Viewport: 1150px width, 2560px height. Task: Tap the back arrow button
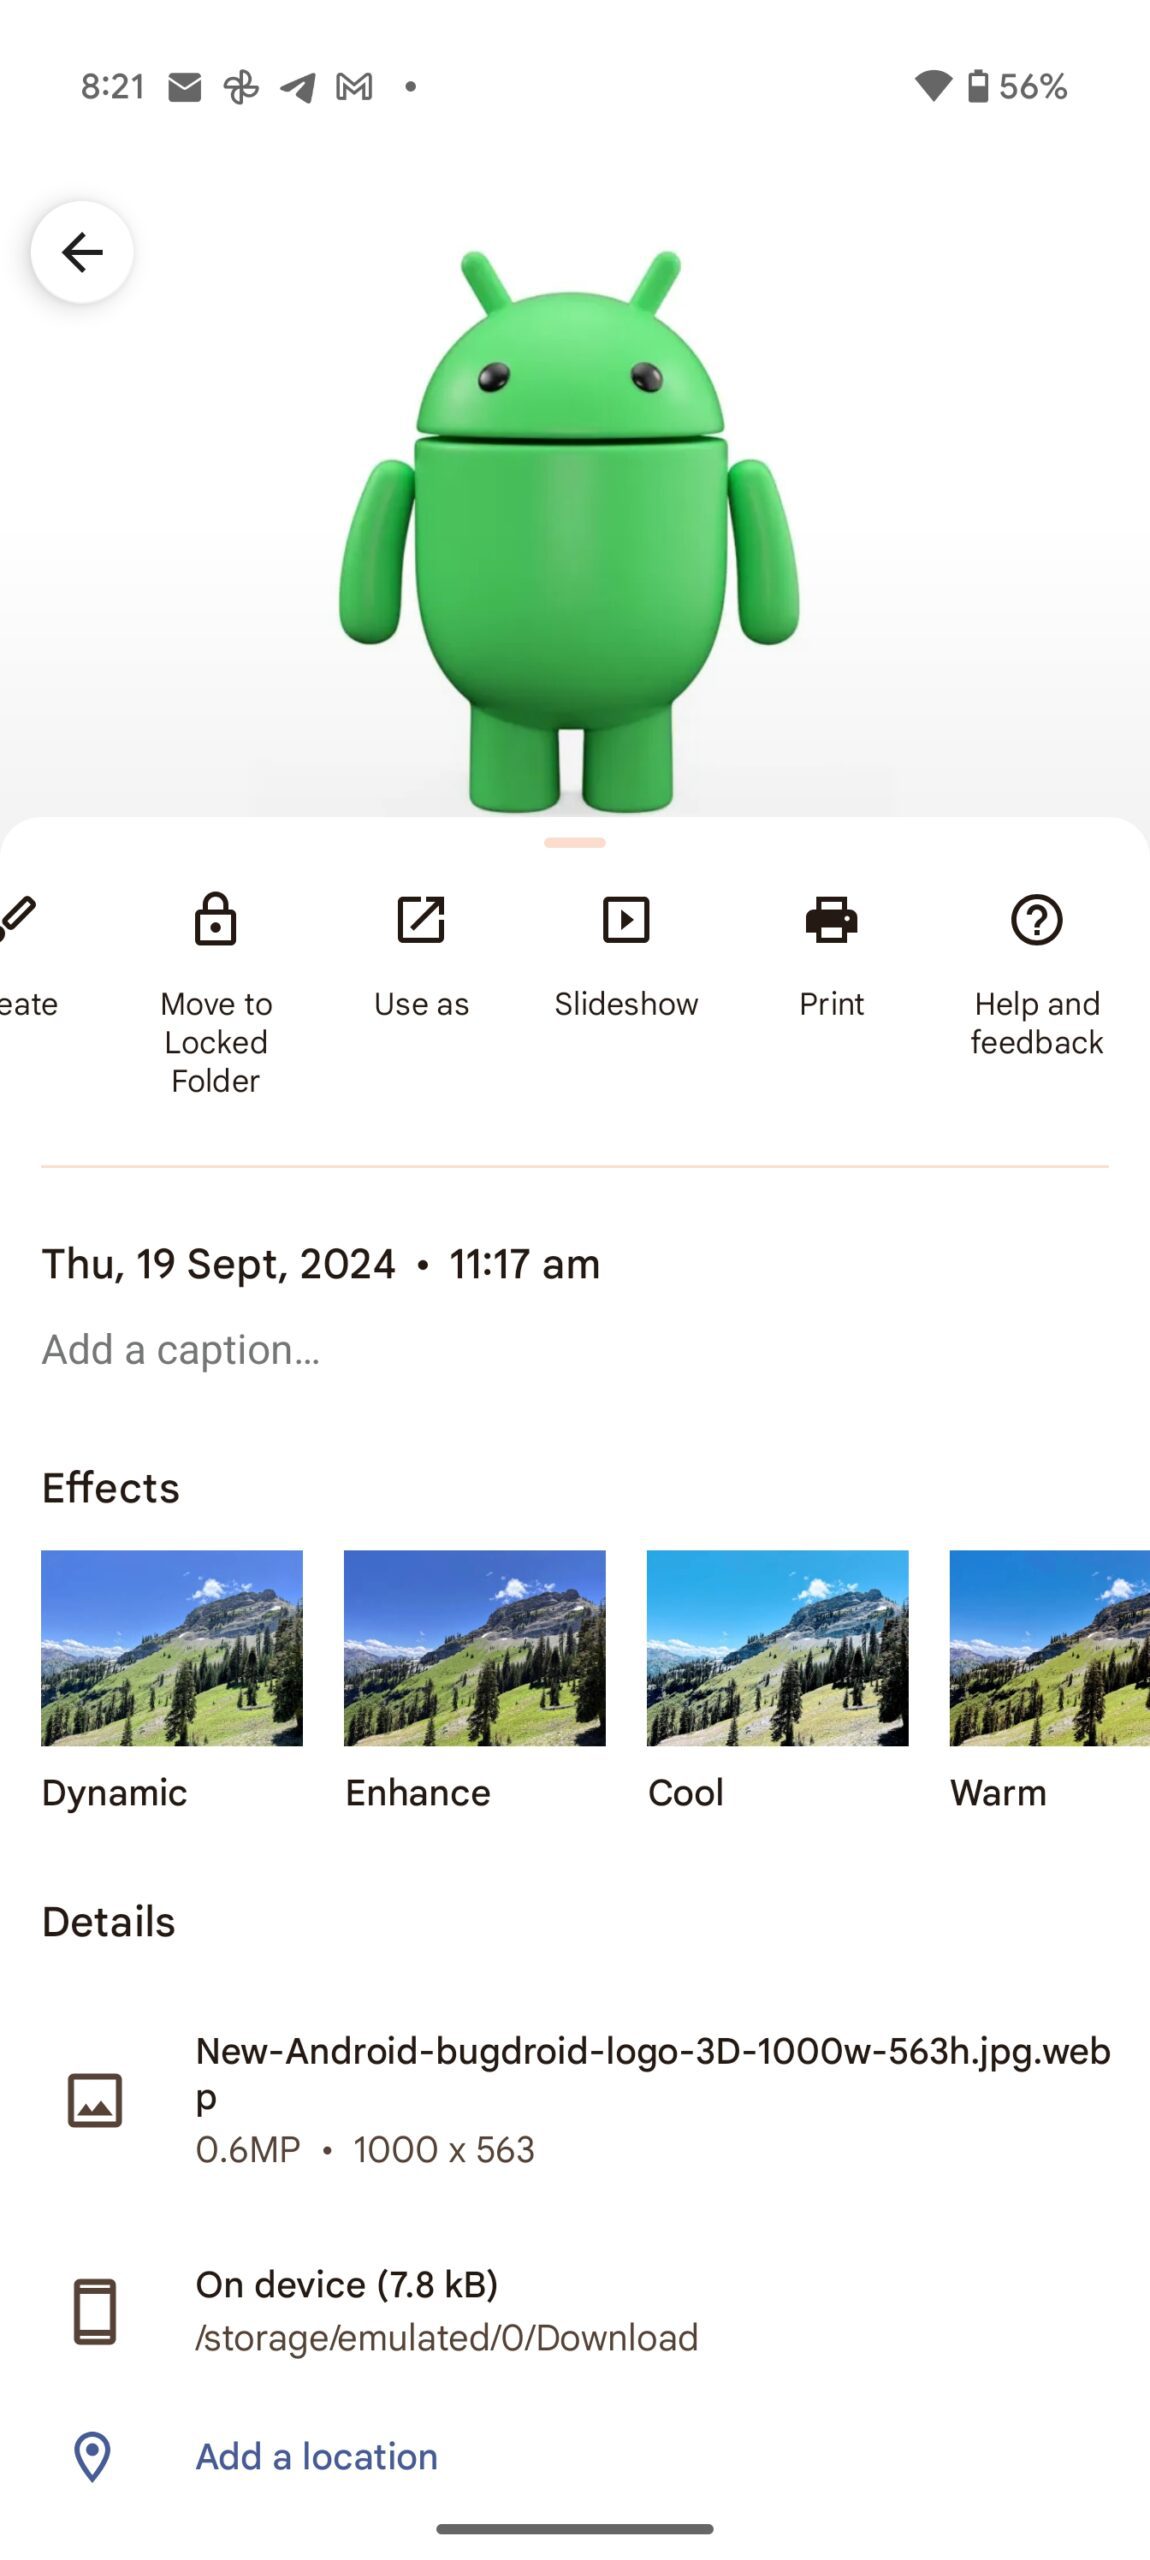[x=82, y=252]
